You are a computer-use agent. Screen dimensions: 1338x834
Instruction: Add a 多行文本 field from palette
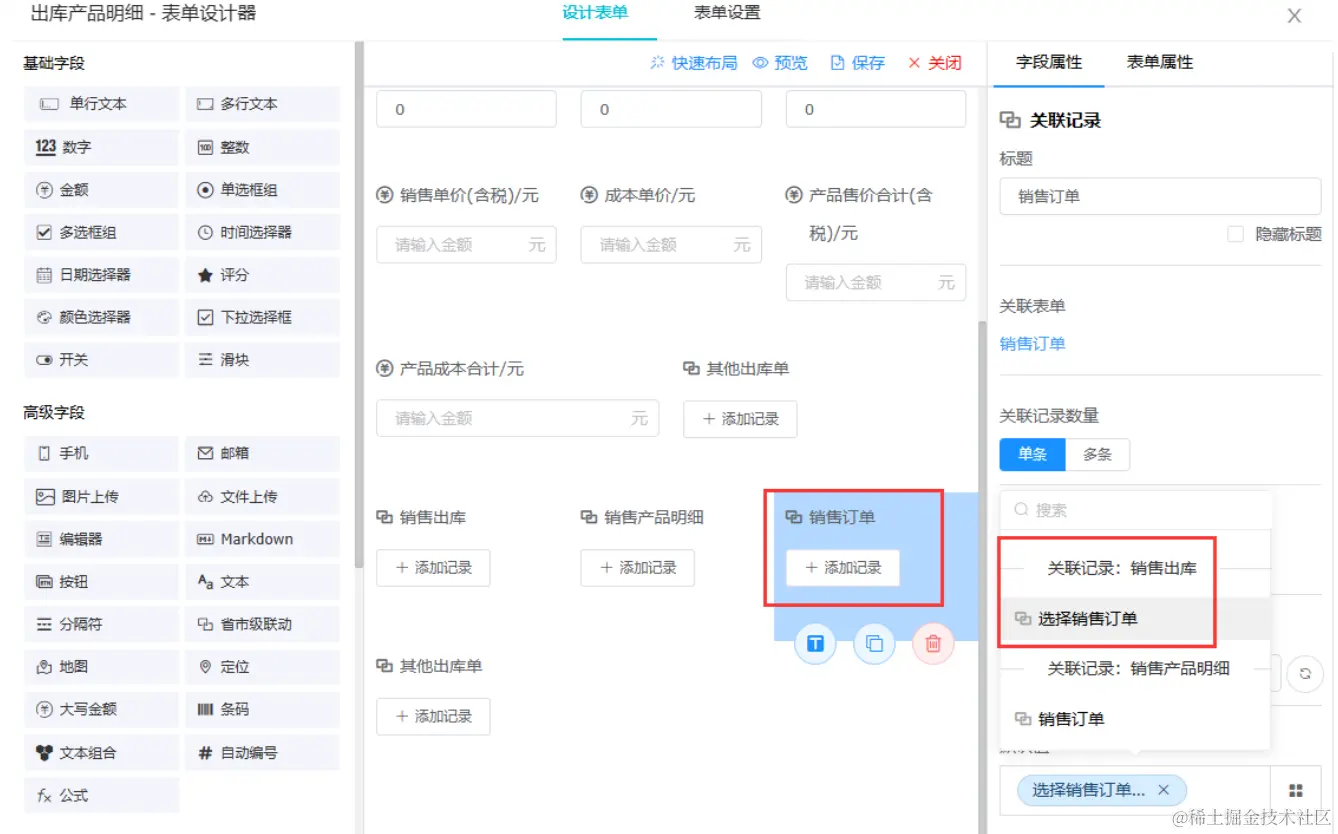tap(263, 104)
